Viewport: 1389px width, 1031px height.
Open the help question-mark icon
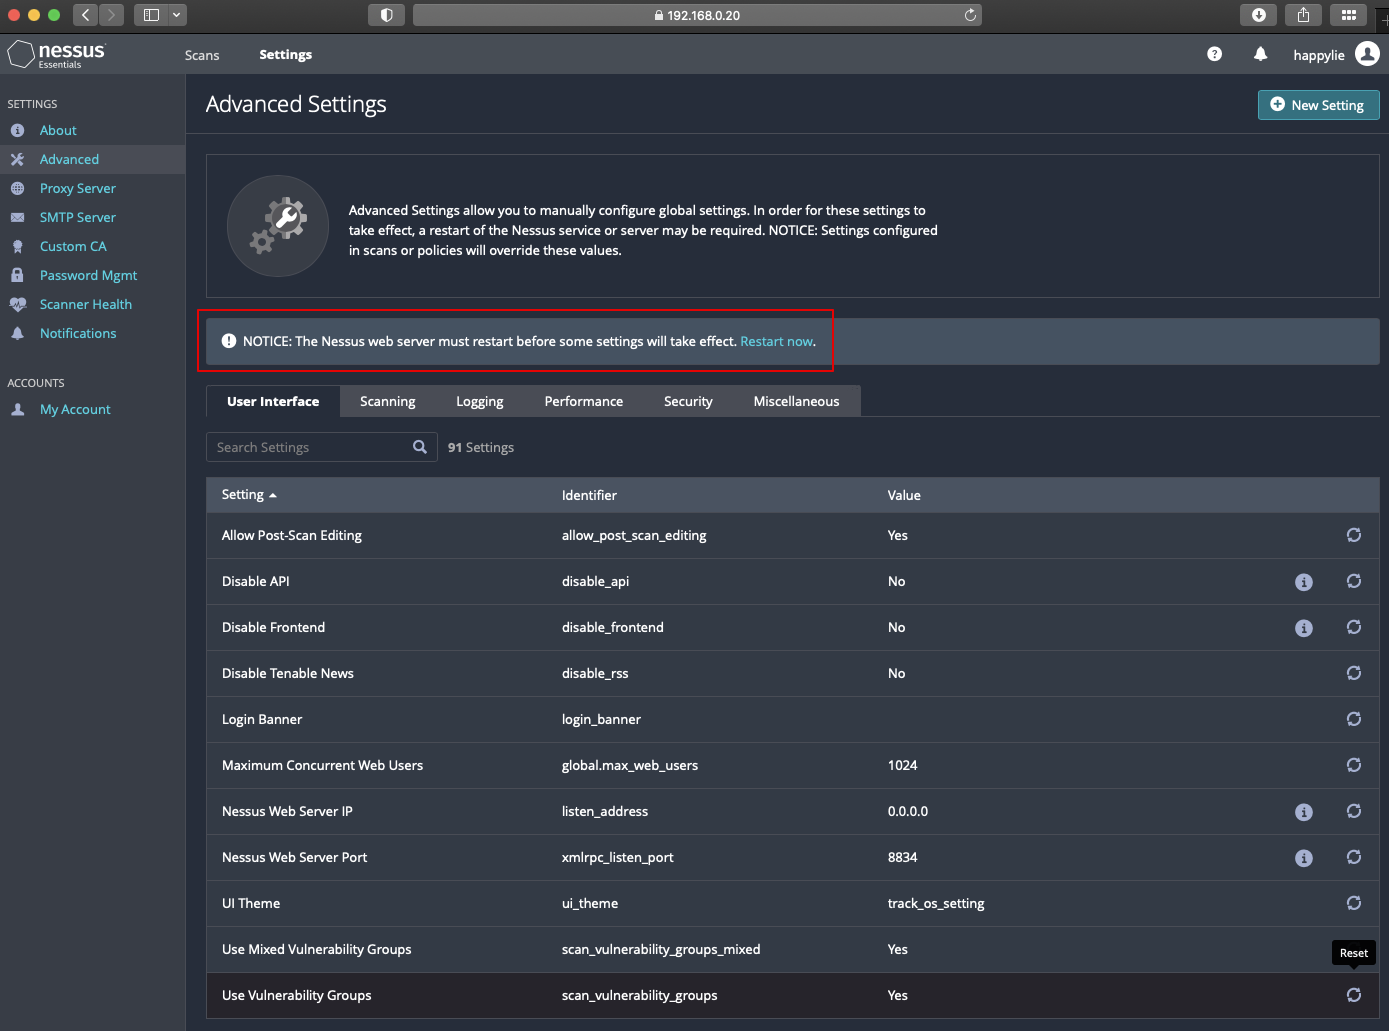pyautogui.click(x=1214, y=54)
